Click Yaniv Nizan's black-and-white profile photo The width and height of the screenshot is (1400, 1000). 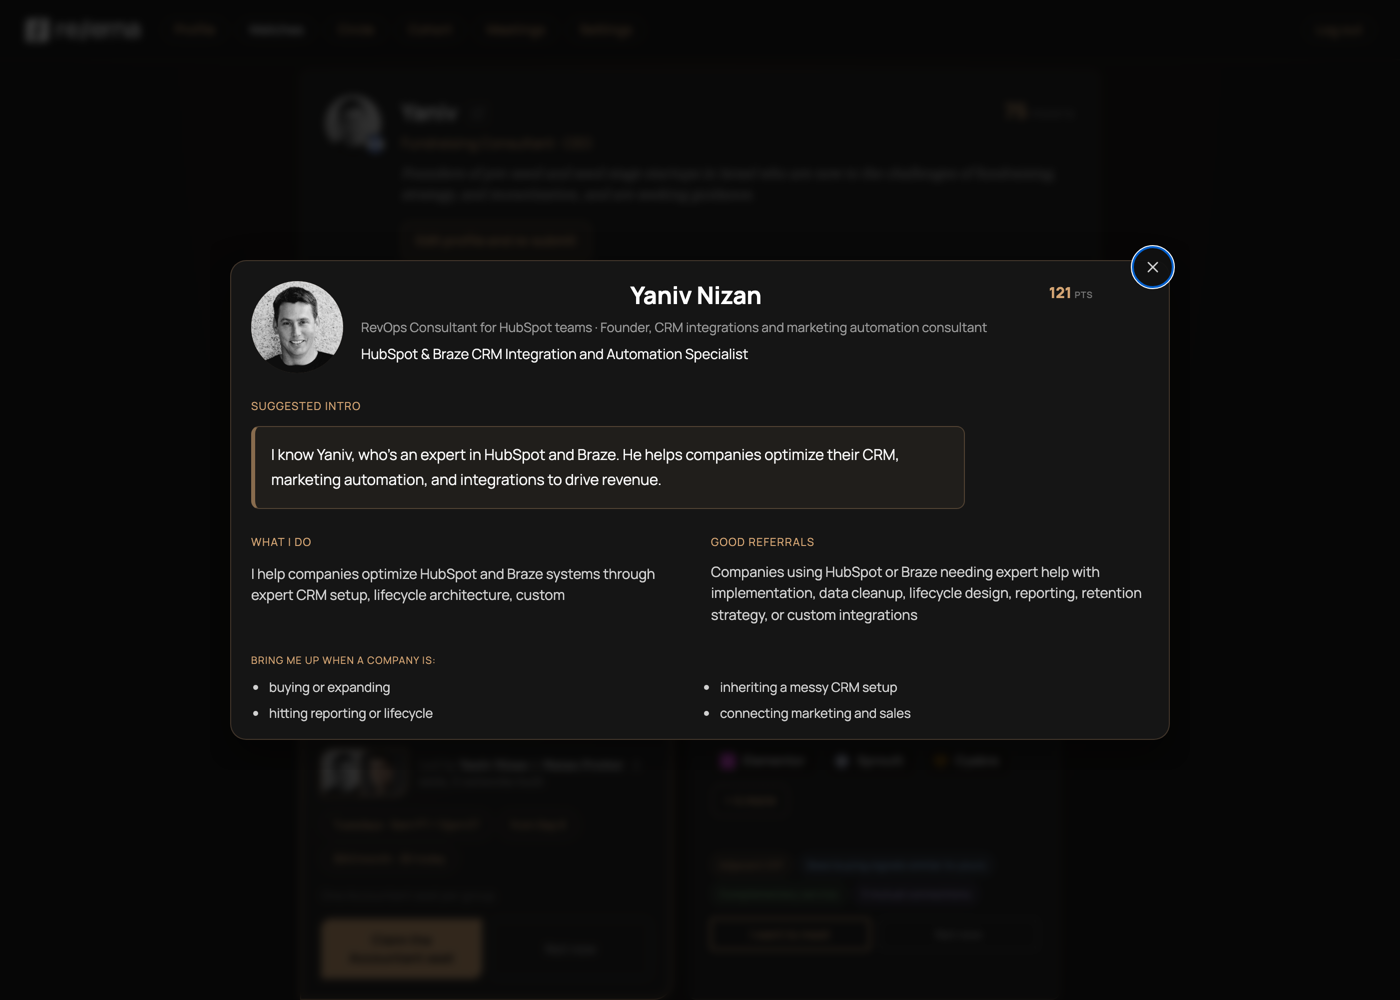tap(297, 326)
